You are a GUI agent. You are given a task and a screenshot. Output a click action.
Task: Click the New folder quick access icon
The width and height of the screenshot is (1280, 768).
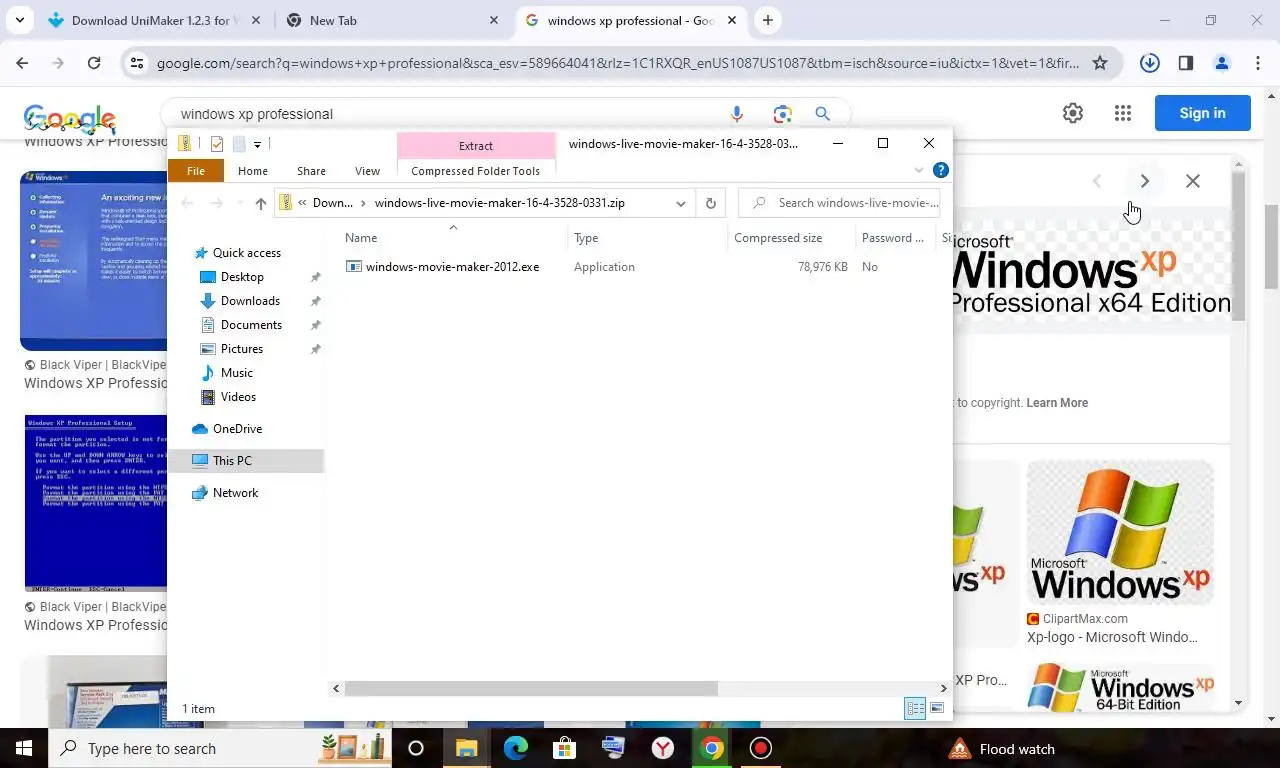[239, 144]
